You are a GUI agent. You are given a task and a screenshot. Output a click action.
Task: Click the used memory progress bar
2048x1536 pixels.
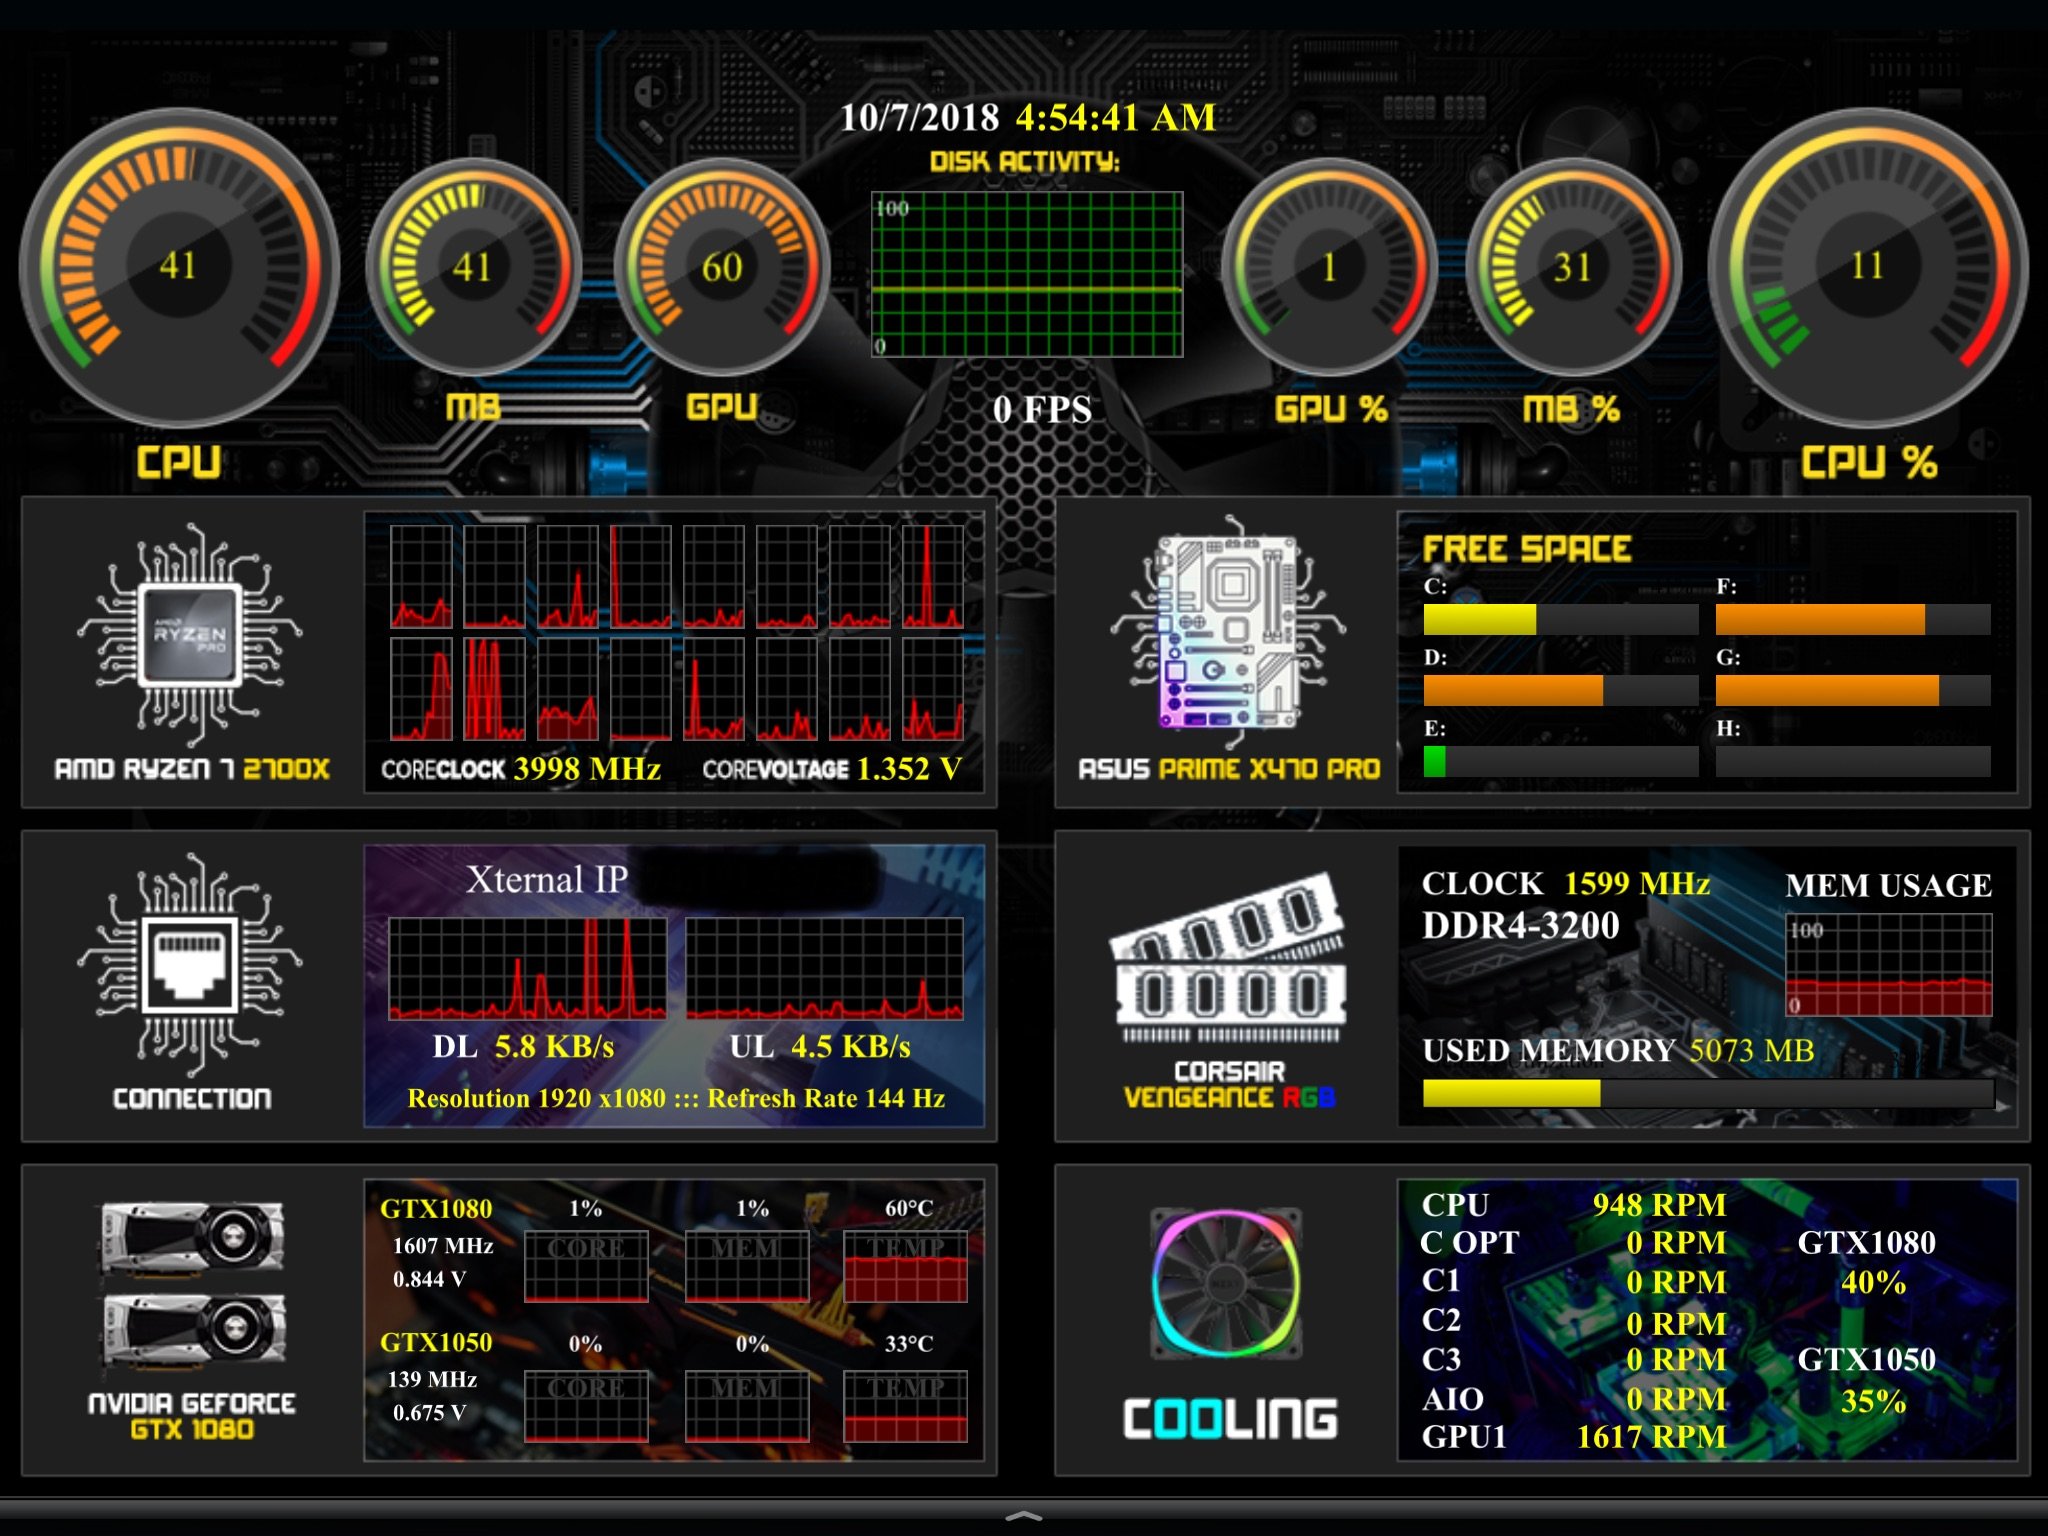(x=1708, y=1093)
